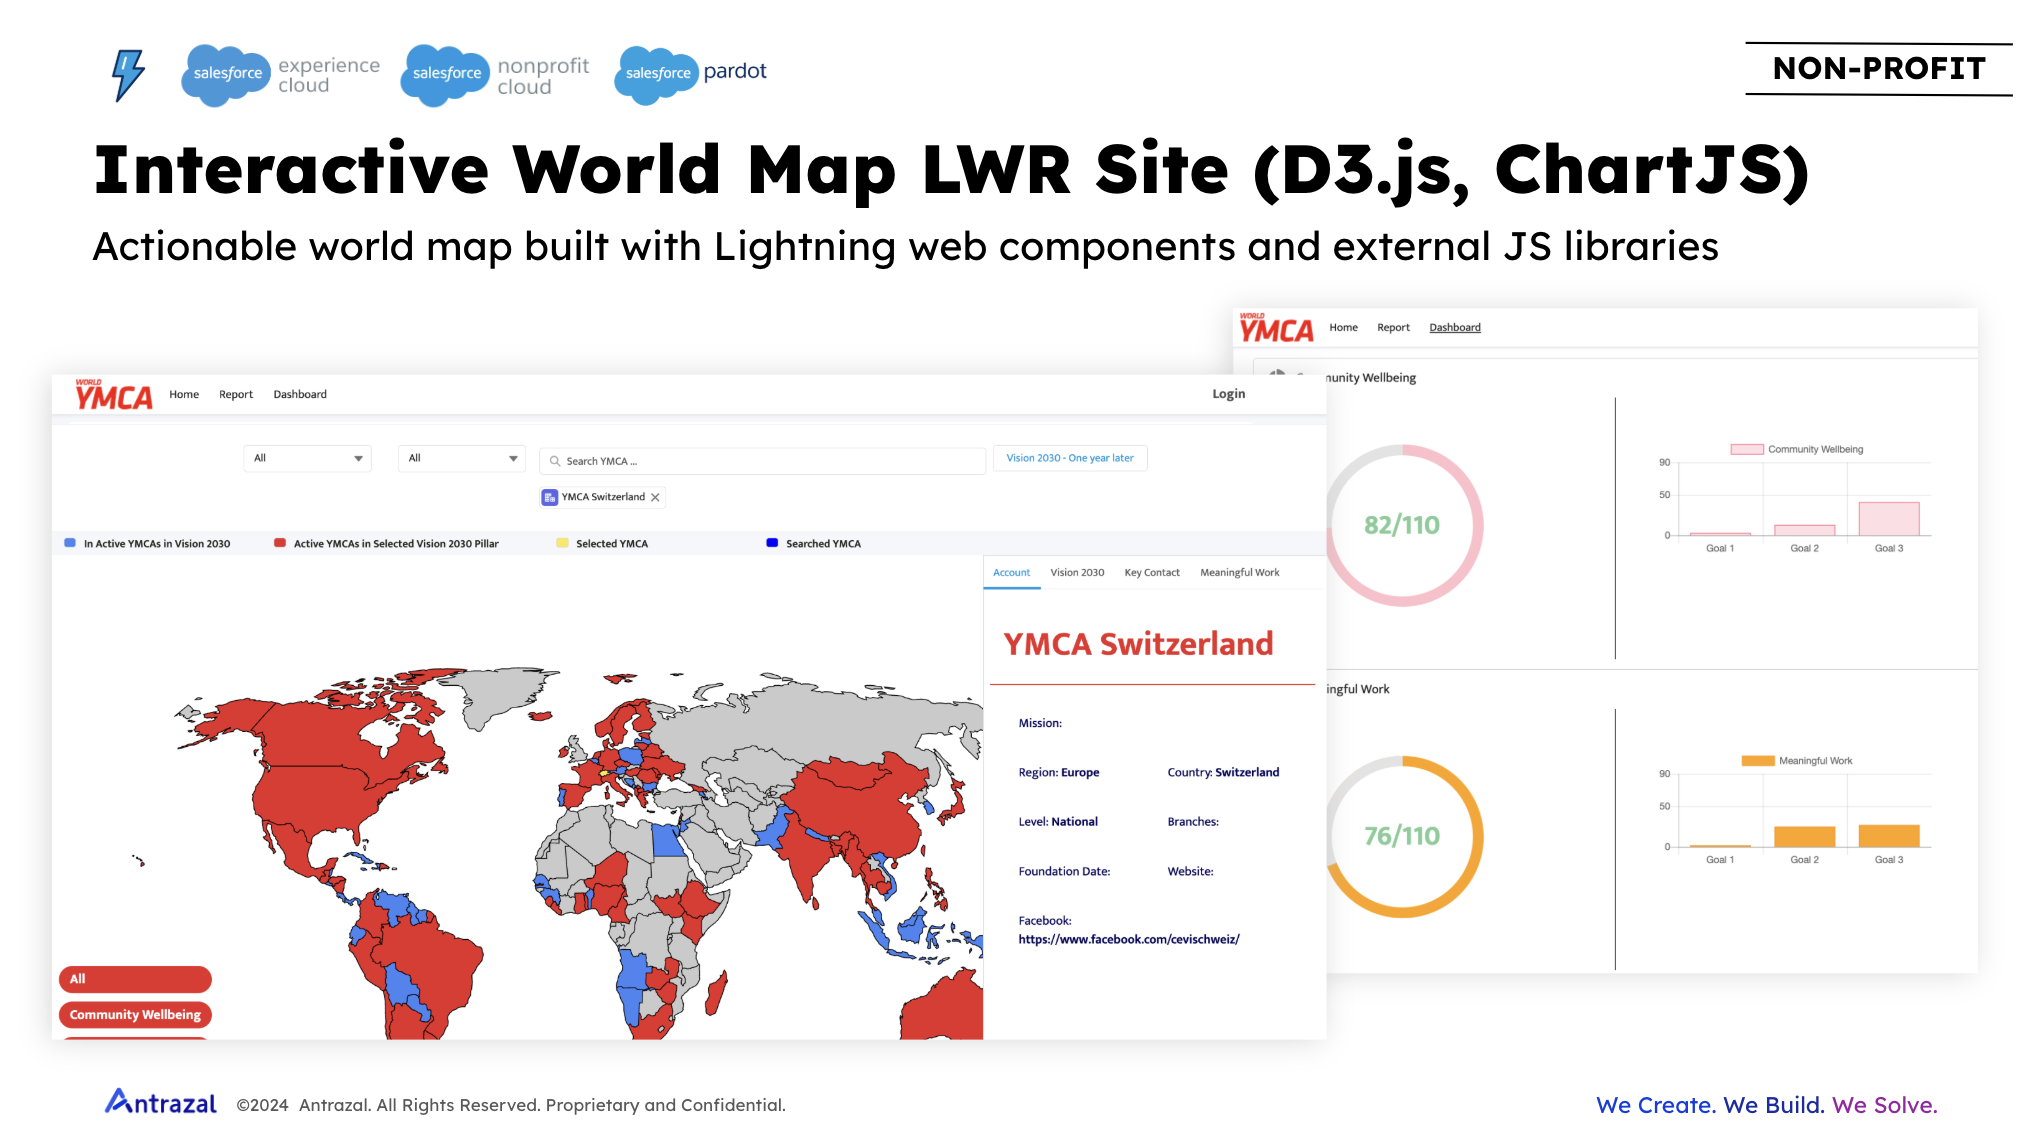Click the Antrazal logo in footer
The height and width of the screenshot is (1146, 2042).
161,1102
